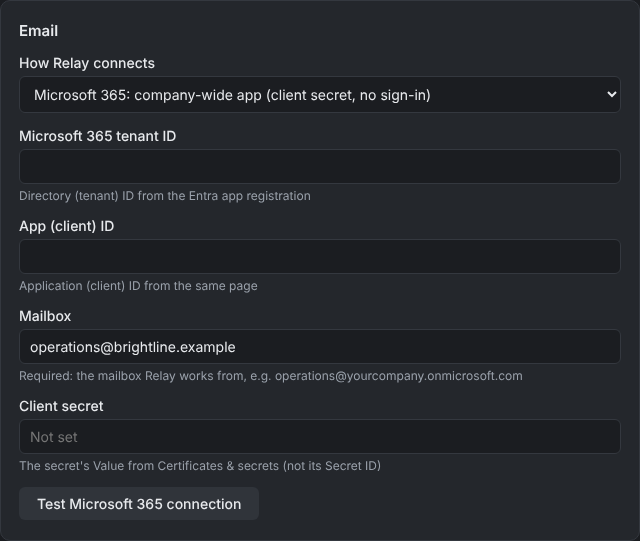Click the Mailbox field with operations@brightline.example
The height and width of the screenshot is (541, 640).
coord(320,347)
